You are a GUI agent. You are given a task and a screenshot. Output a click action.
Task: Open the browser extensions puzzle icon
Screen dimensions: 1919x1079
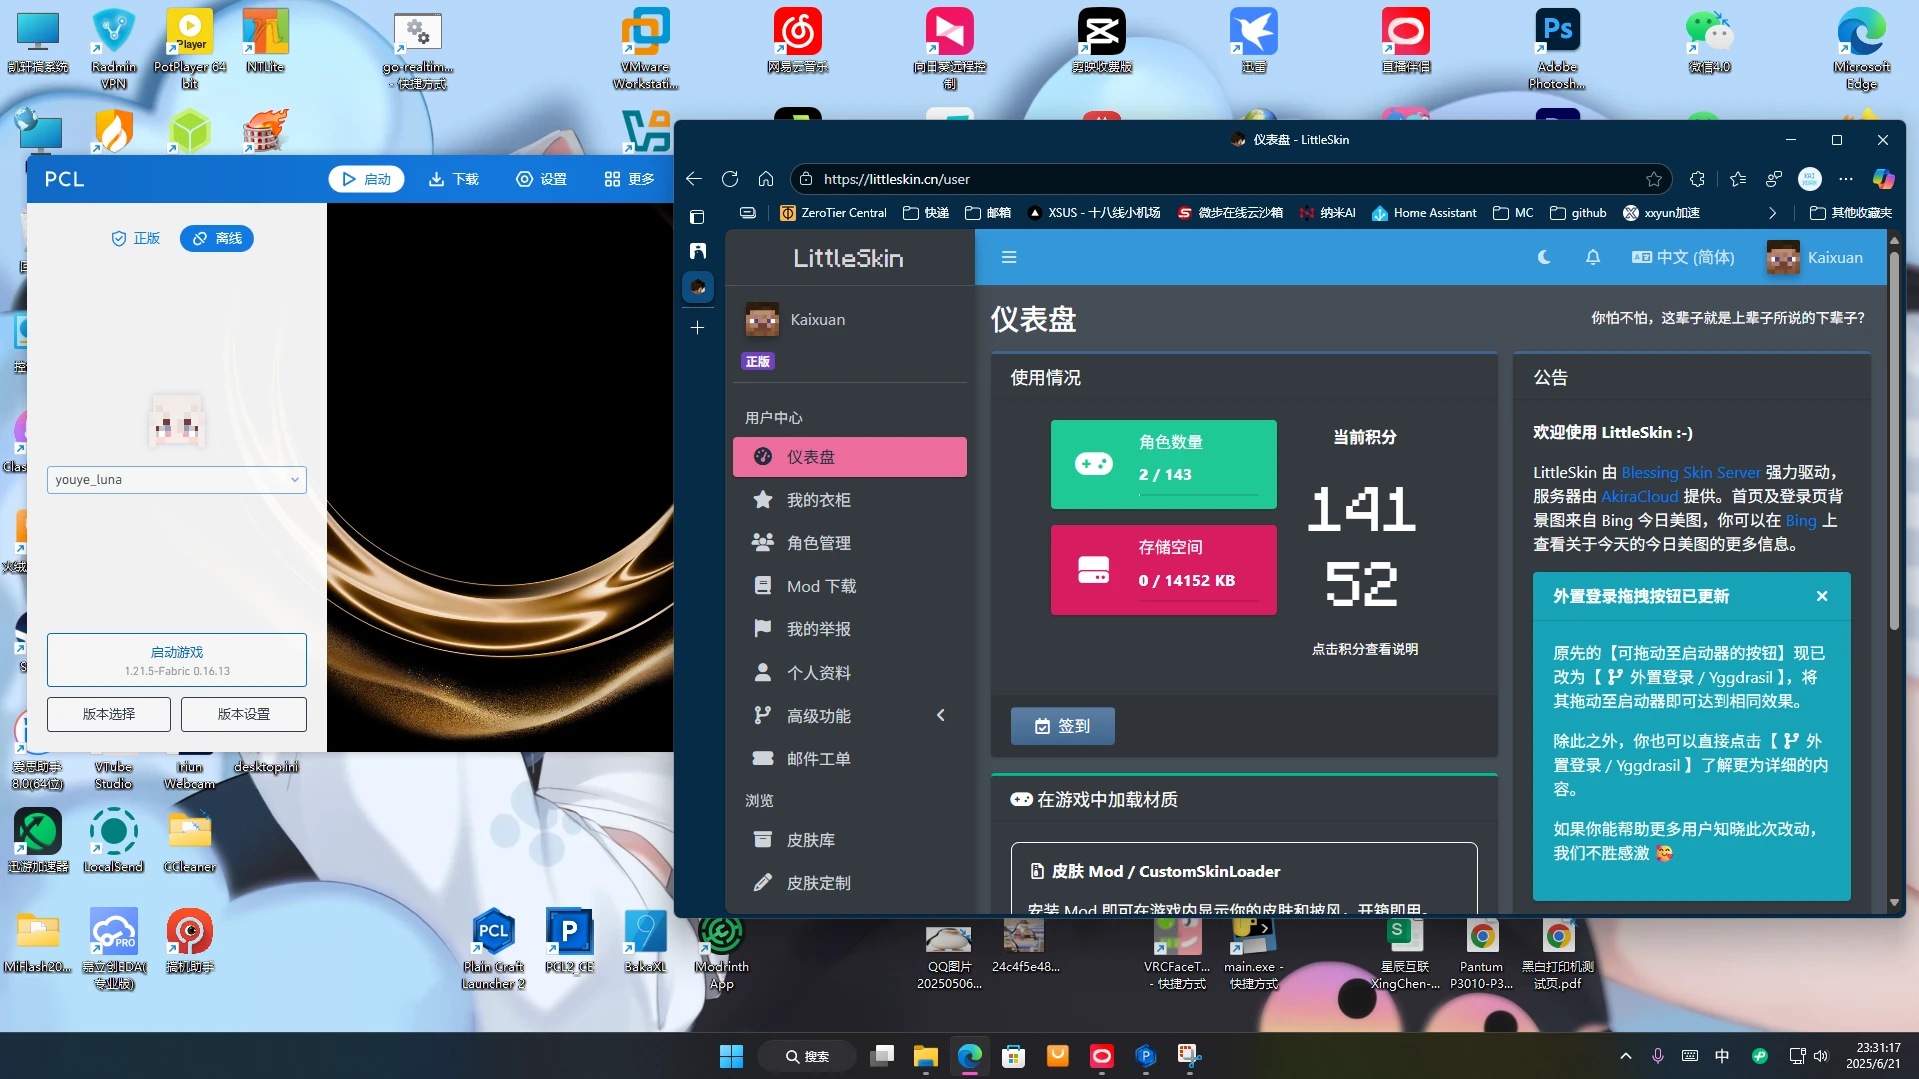(x=1697, y=179)
